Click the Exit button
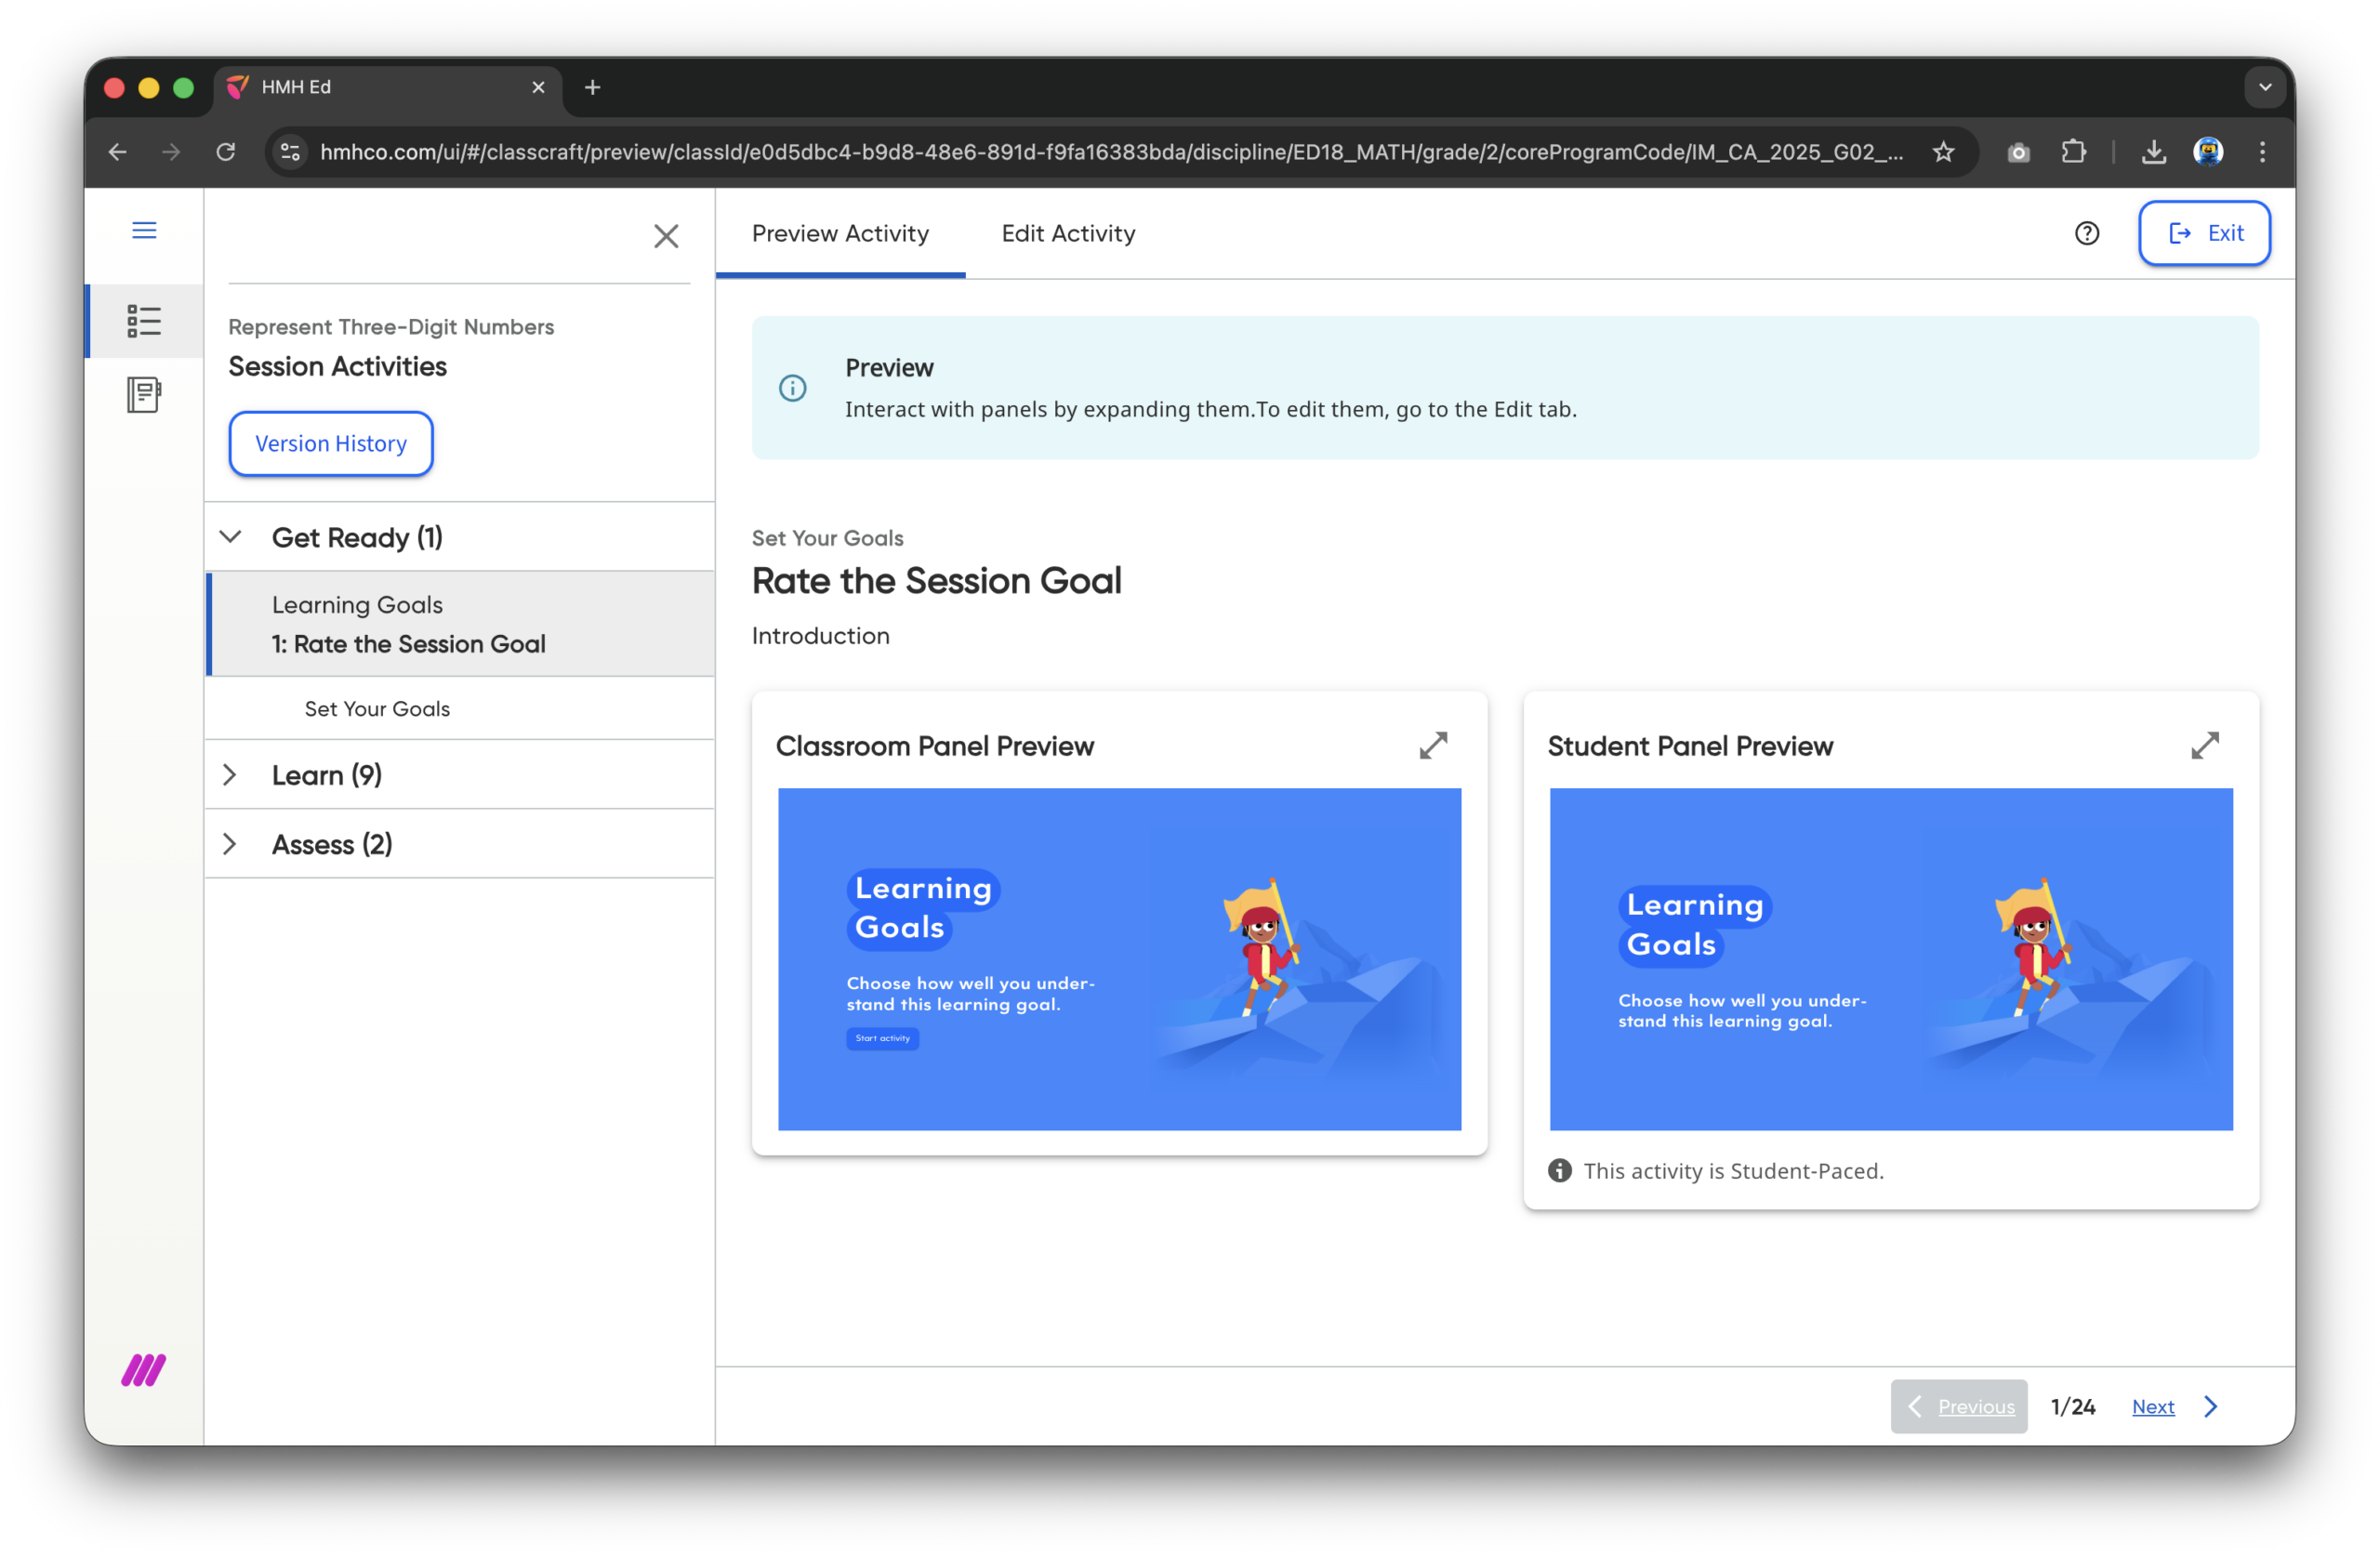Image resolution: width=2380 pixels, height=1557 pixels. pyautogui.click(x=2204, y=233)
